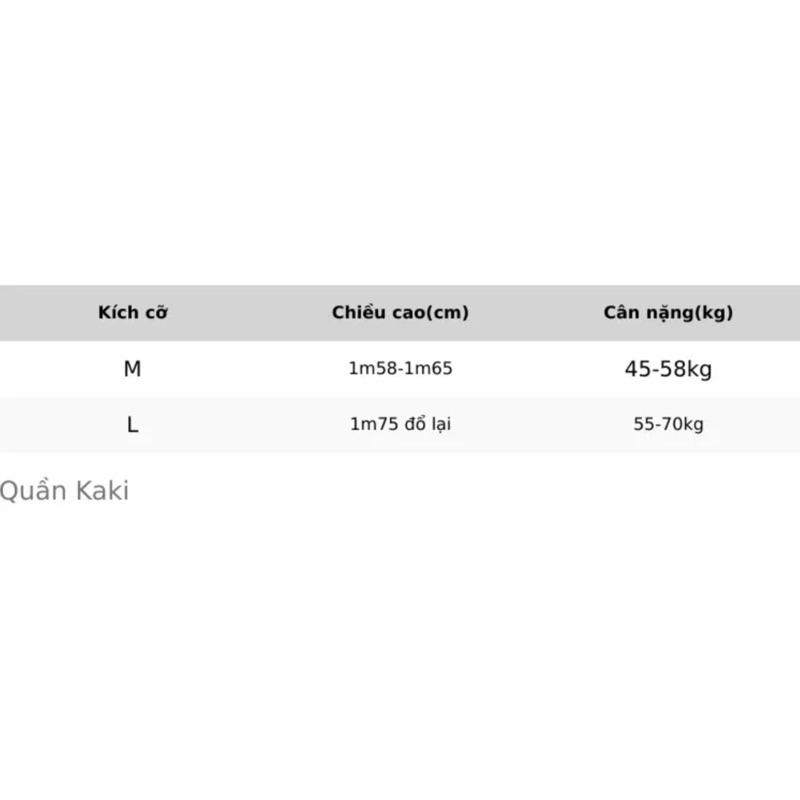Click the 1m58-1m65 height range cell
The image size is (800, 800).
(x=400, y=369)
